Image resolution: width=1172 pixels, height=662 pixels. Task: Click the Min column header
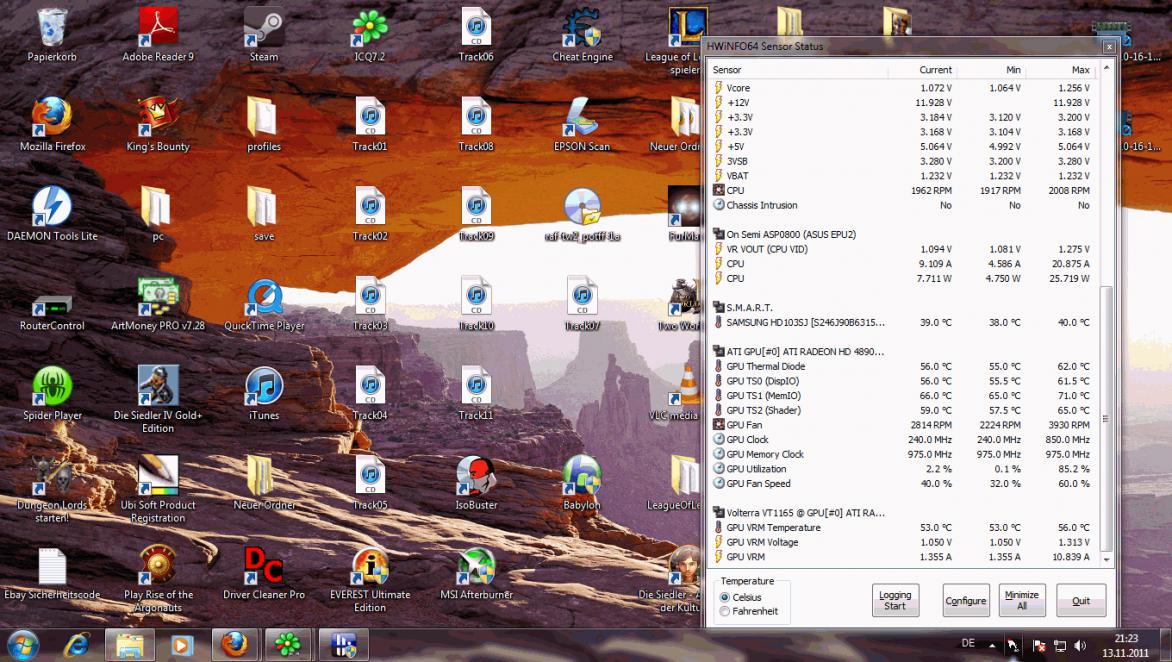click(x=991, y=69)
